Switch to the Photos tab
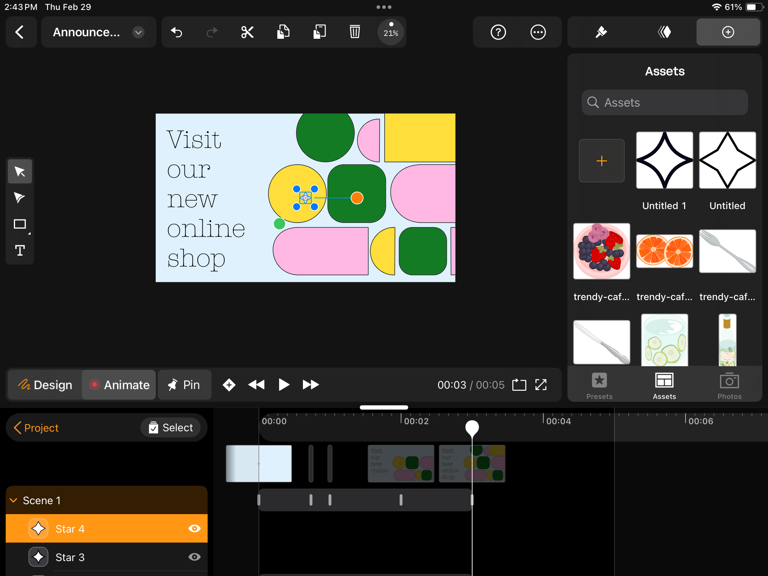 pos(729,386)
